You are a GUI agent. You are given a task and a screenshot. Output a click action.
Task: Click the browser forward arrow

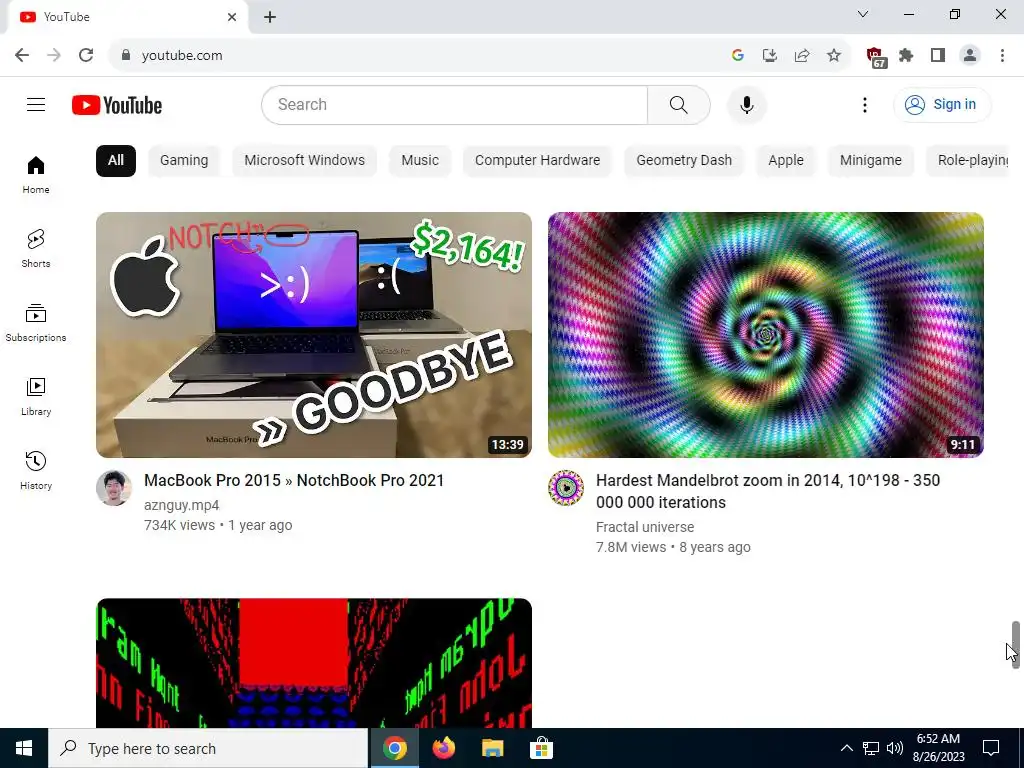tap(54, 55)
